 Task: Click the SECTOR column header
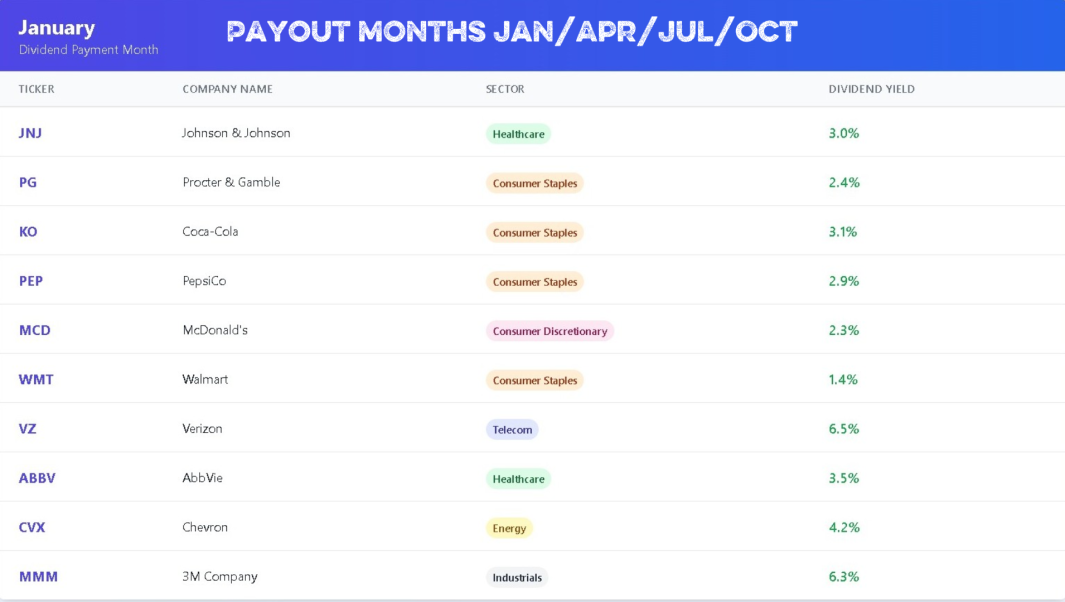505,89
